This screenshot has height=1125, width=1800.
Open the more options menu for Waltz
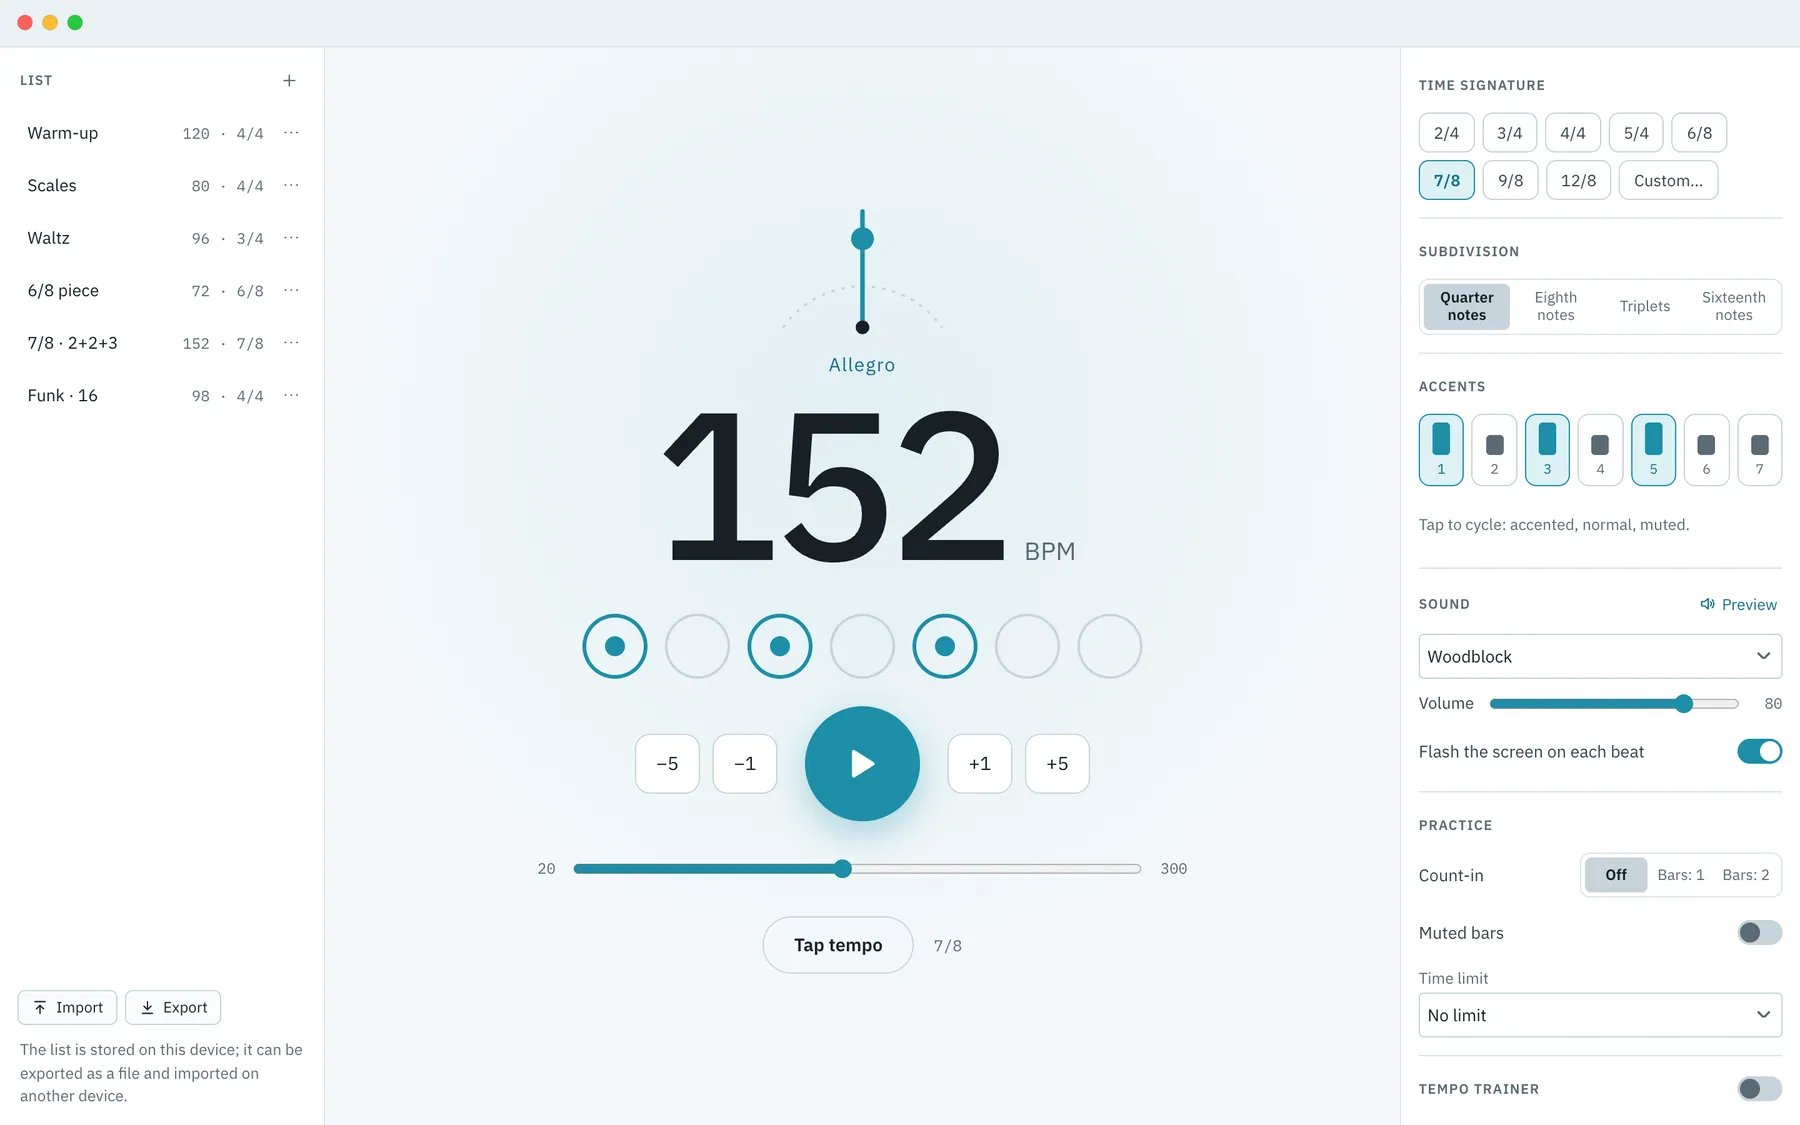pyautogui.click(x=291, y=238)
